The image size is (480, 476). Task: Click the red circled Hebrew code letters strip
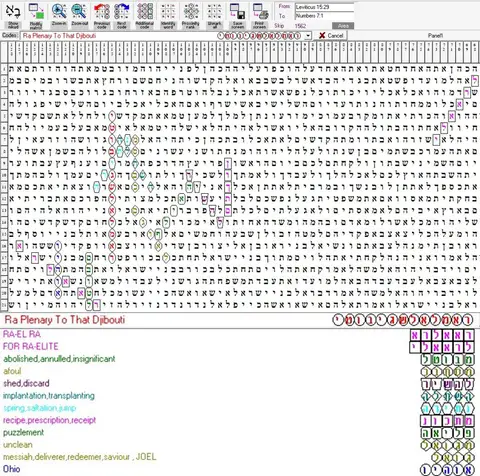pyautogui.click(x=403, y=320)
